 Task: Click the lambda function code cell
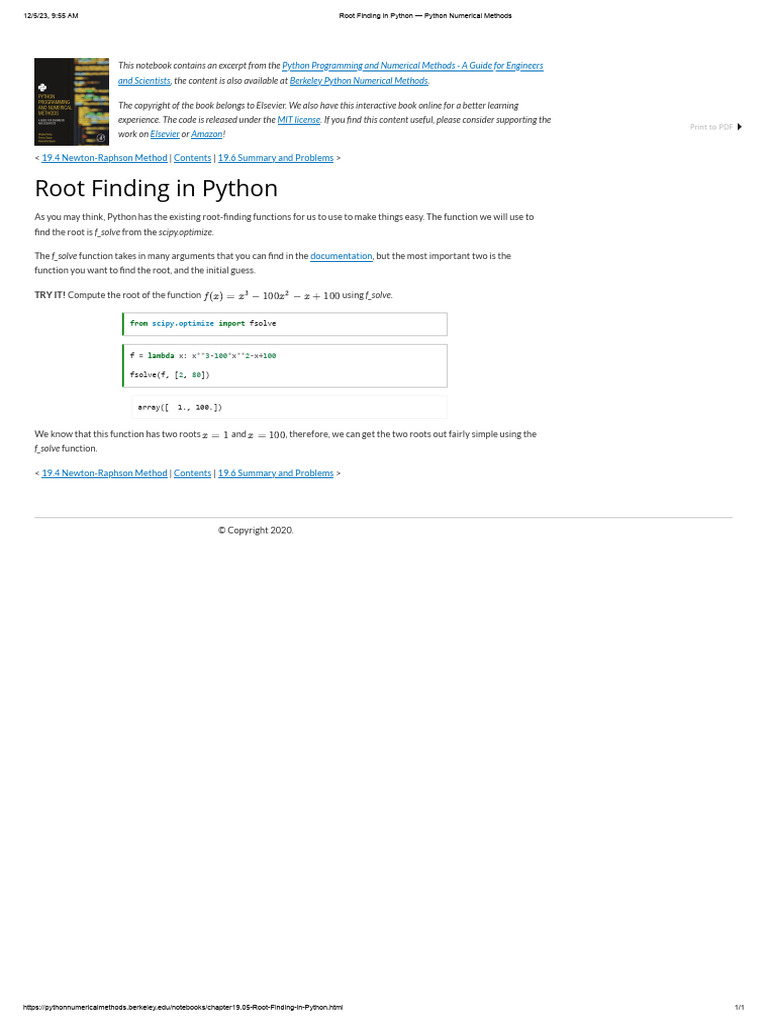click(285, 365)
